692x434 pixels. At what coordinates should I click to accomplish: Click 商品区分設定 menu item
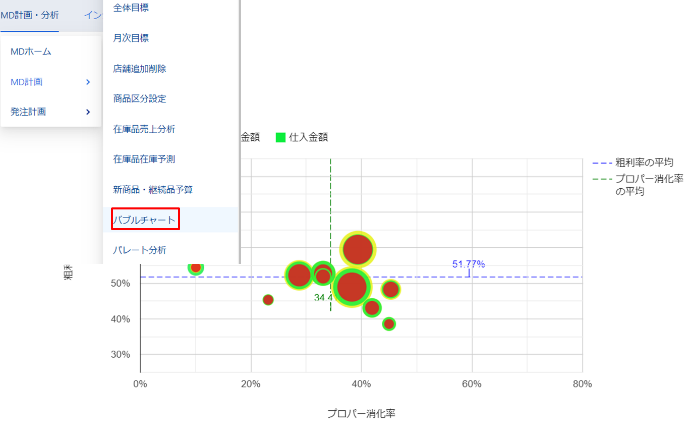coord(140,99)
